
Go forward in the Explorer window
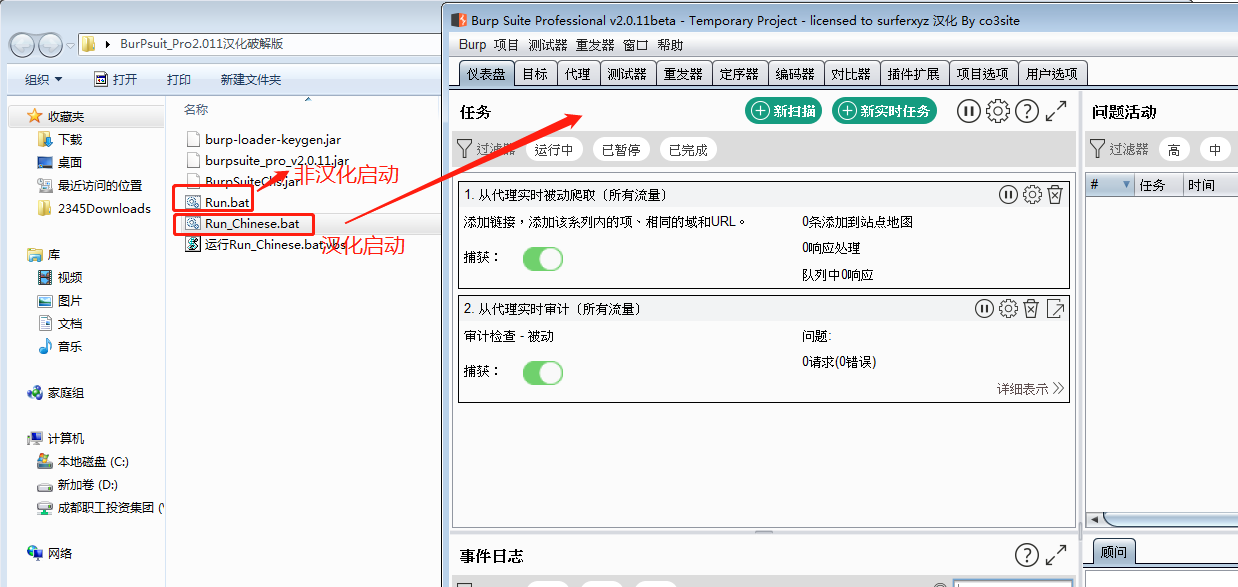coord(50,44)
